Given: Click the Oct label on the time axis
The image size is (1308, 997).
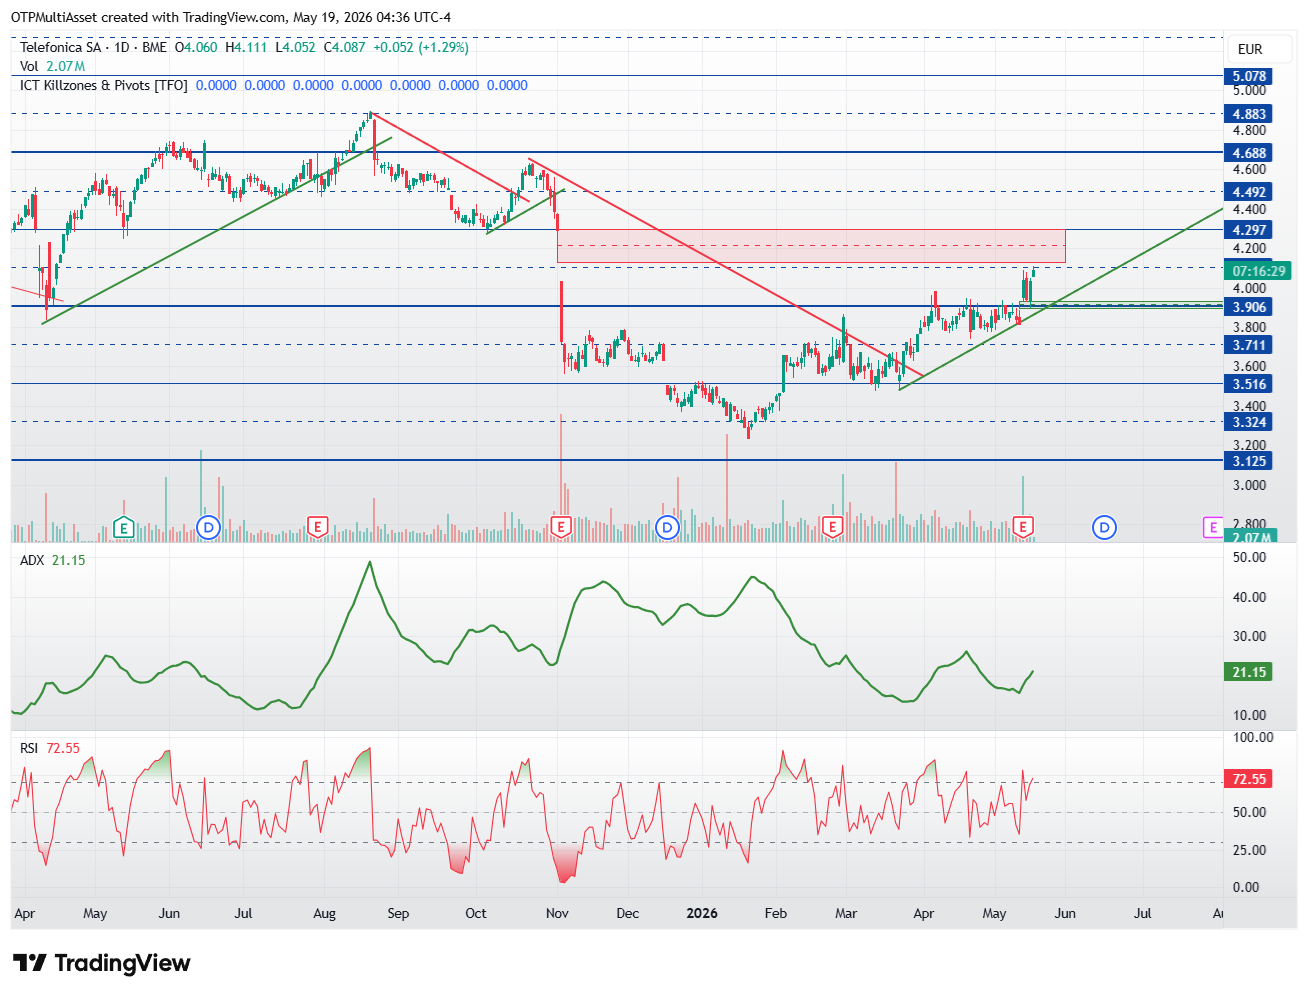Looking at the screenshot, I should (476, 913).
